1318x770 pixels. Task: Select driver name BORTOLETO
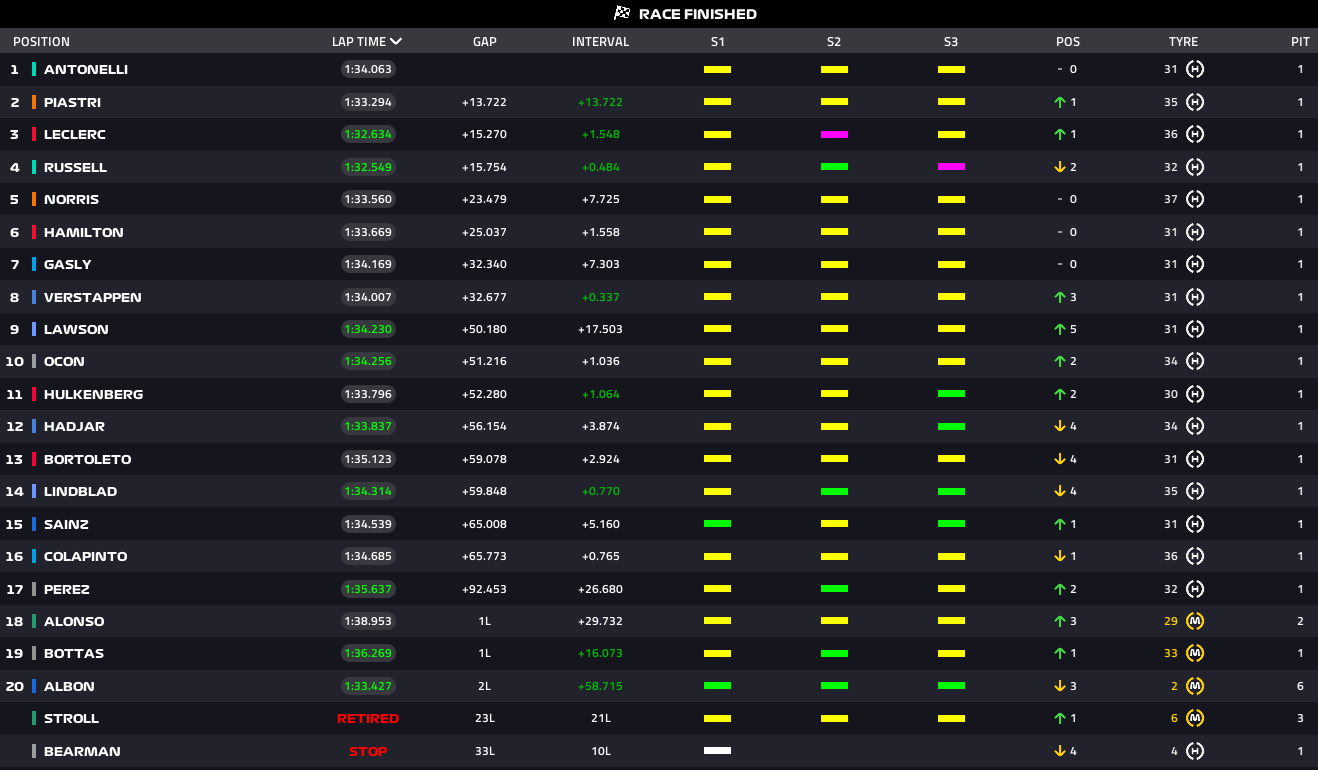click(88, 459)
